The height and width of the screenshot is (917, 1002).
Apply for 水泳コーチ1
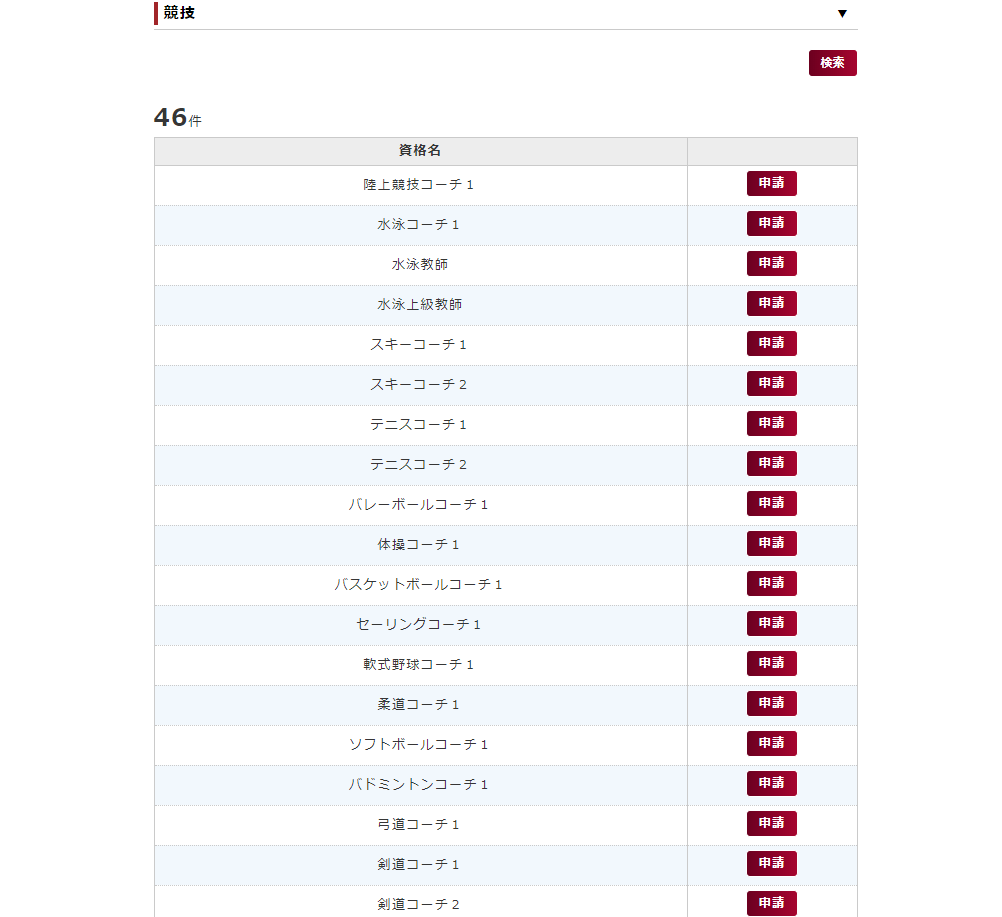(x=771, y=224)
